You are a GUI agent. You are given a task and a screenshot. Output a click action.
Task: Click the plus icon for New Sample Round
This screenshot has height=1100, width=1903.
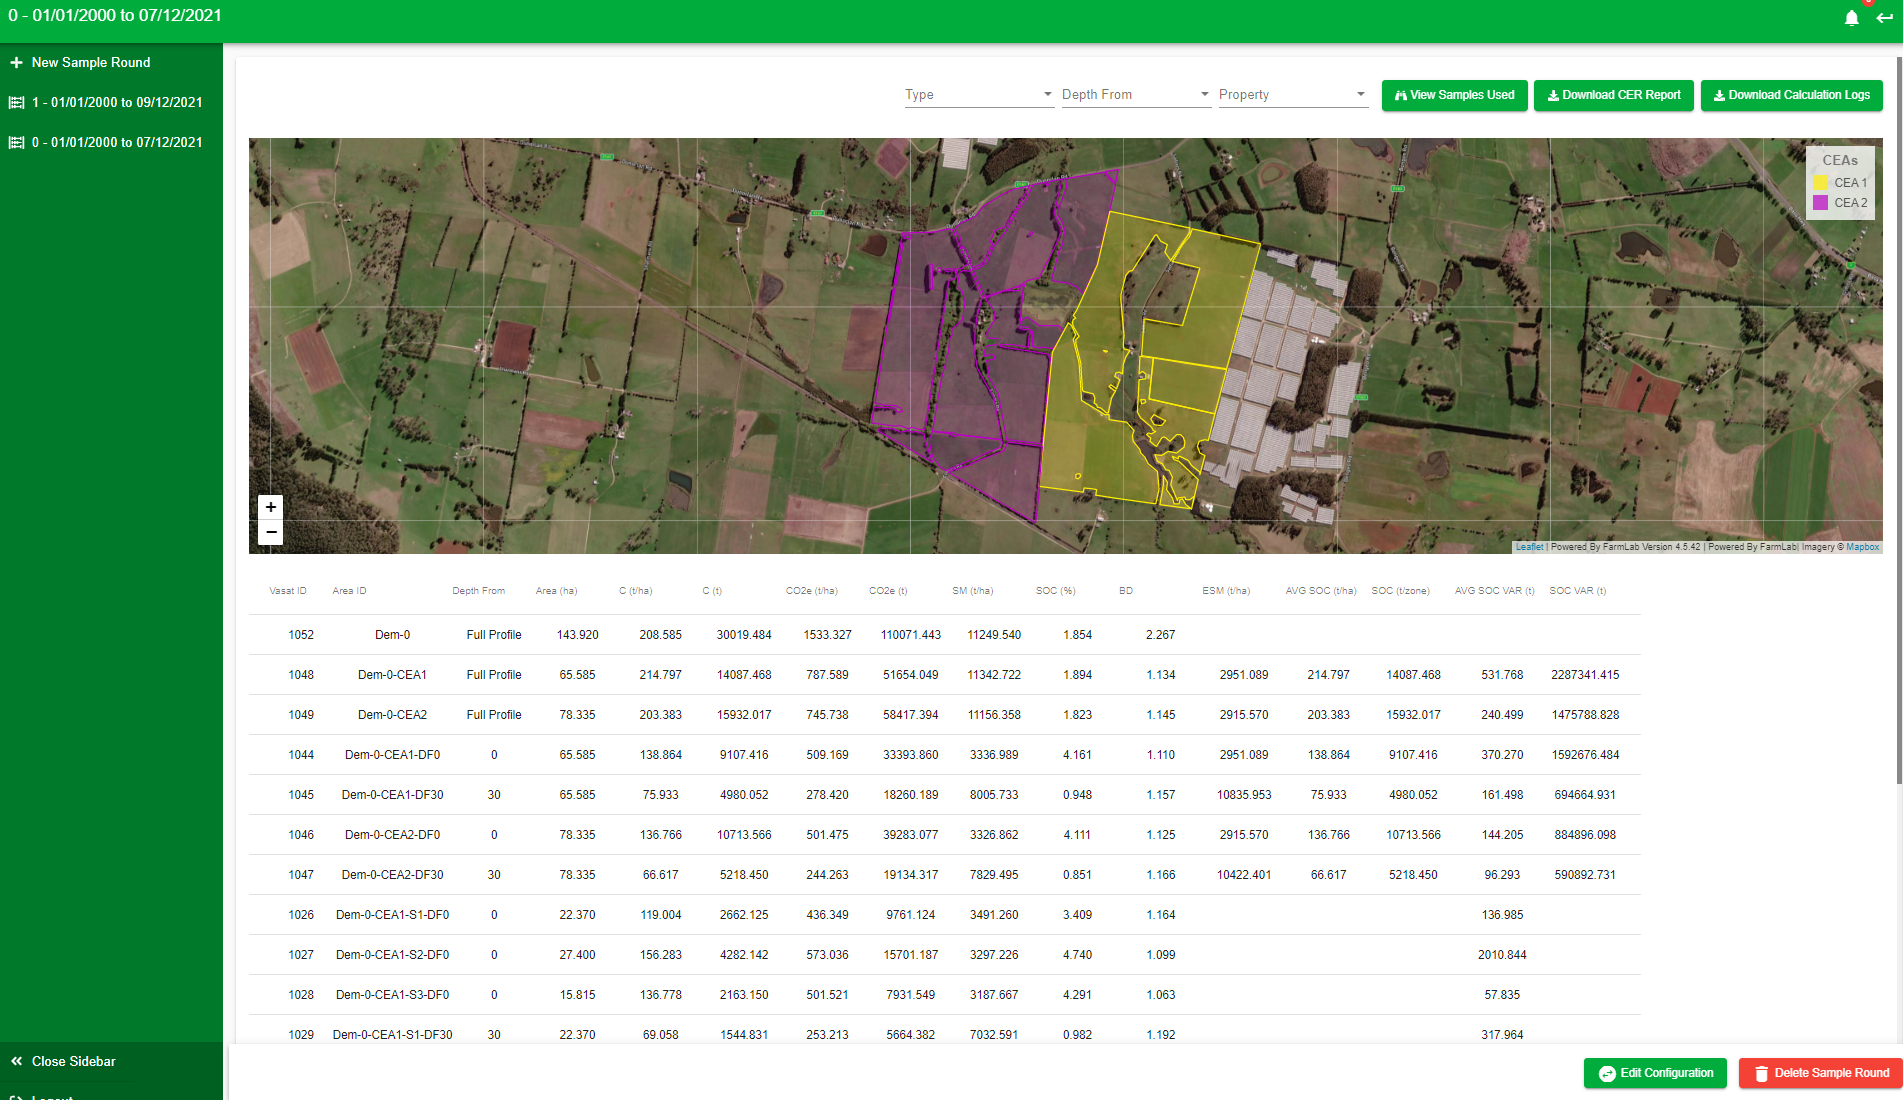coord(16,62)
